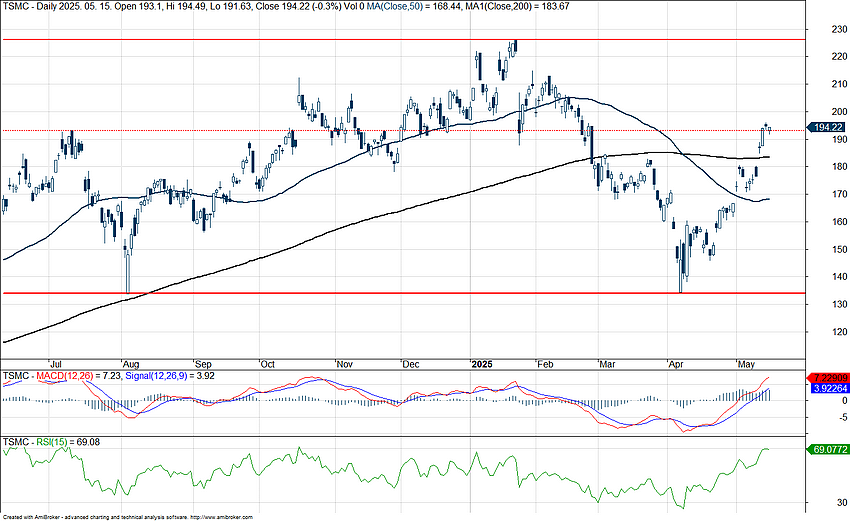Click the 'MA1(Close,200) = 183.67' label
This screenshot has width=850, height=521.
coord(517,7)
